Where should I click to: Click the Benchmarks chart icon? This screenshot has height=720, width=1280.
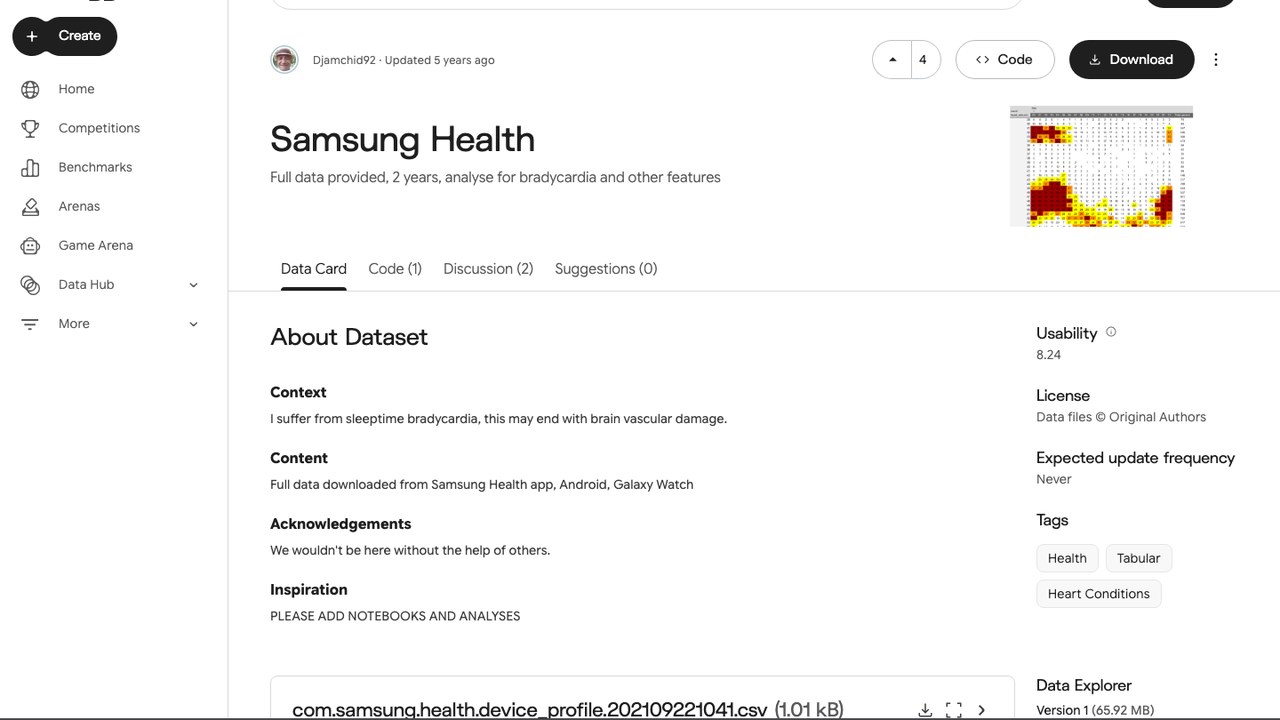(x=30, y=167)
